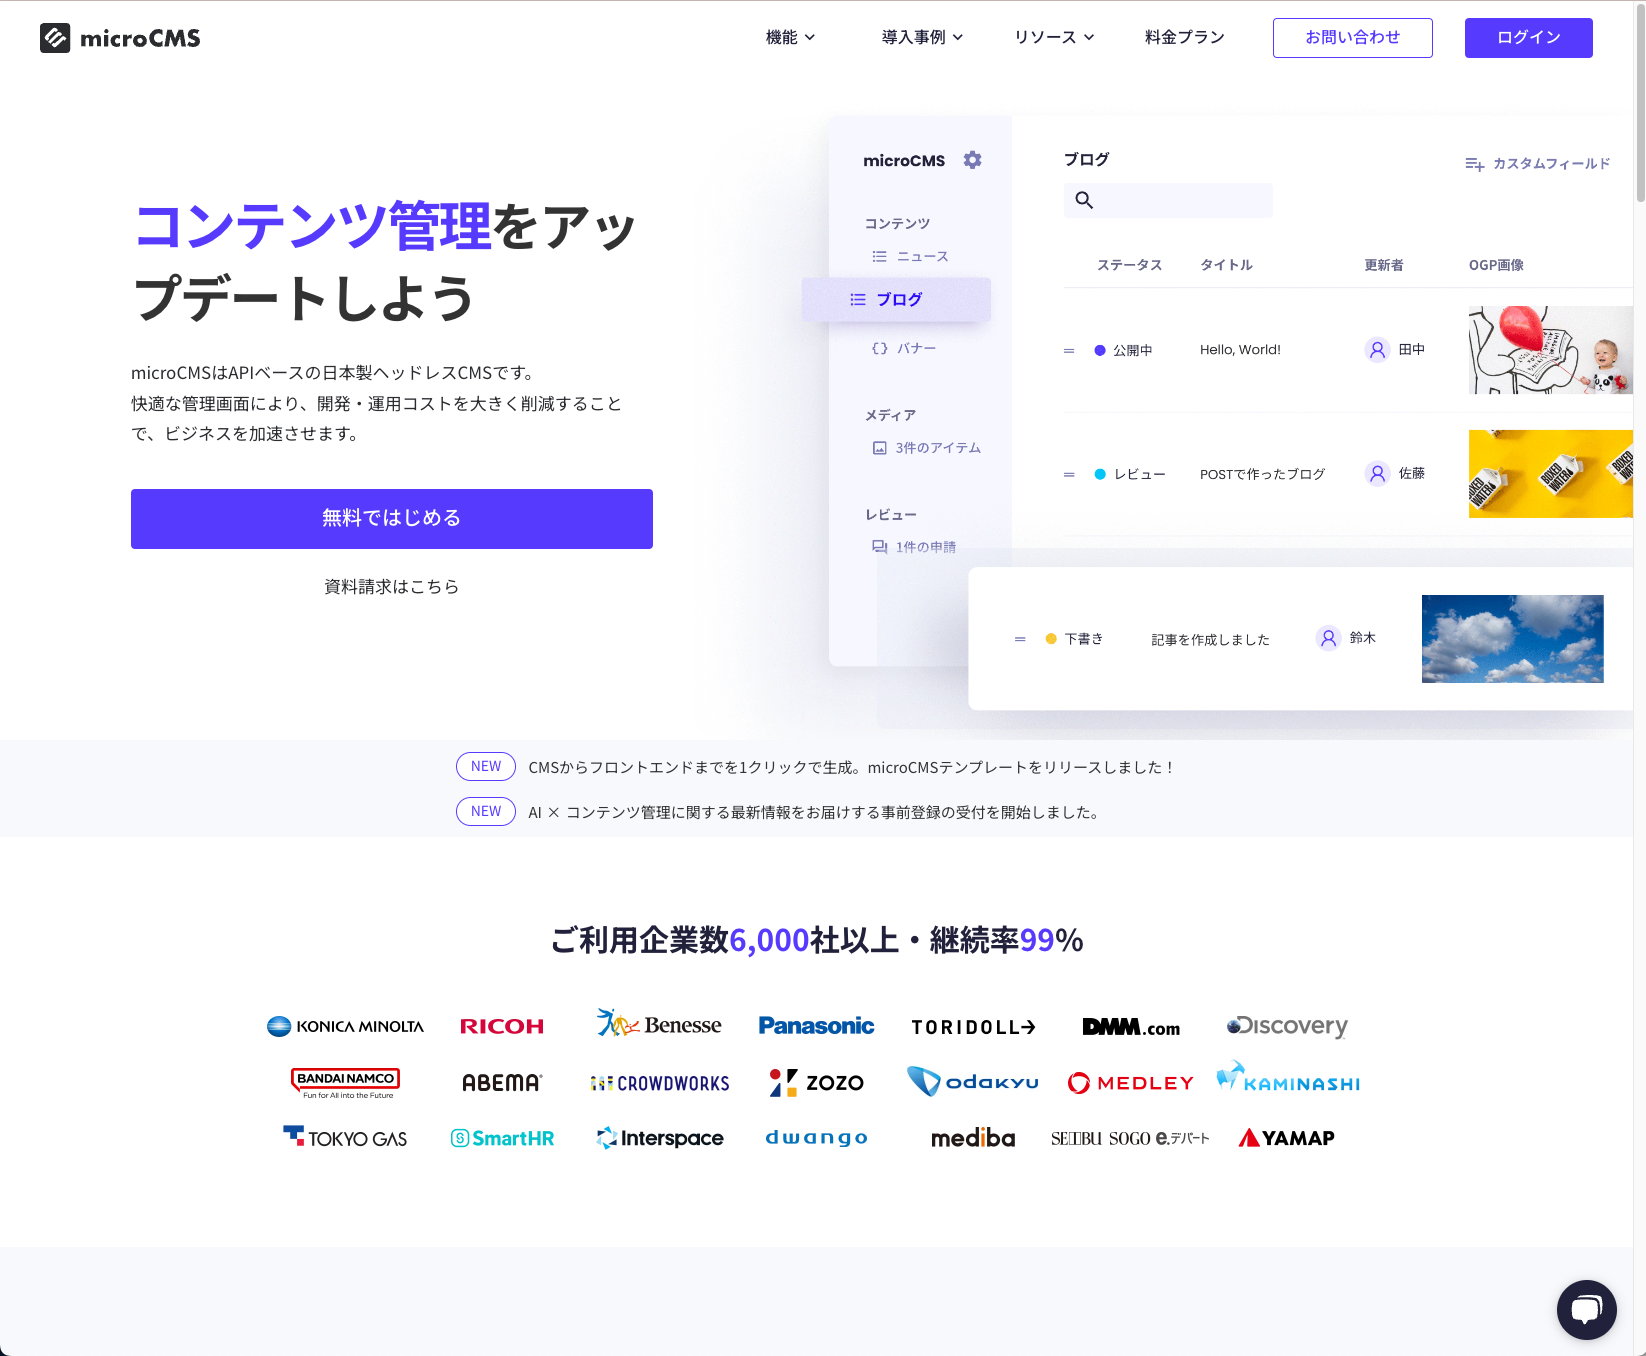Select the ニュース list icon

coord(880,256)
